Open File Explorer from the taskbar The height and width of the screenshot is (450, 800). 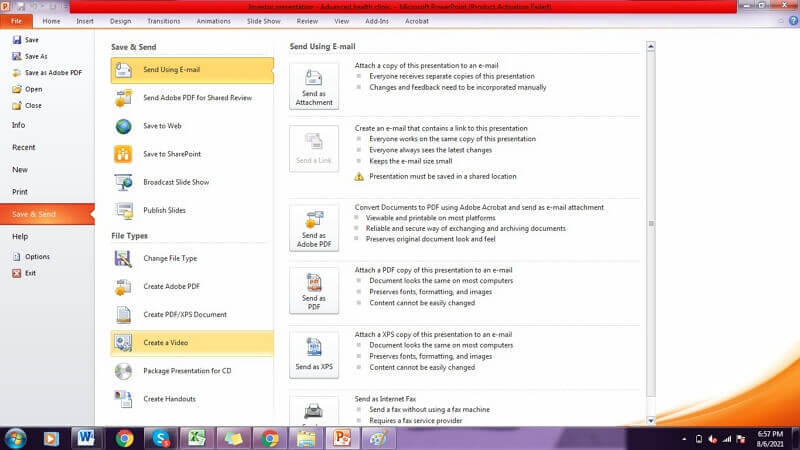tap(306, 438)
